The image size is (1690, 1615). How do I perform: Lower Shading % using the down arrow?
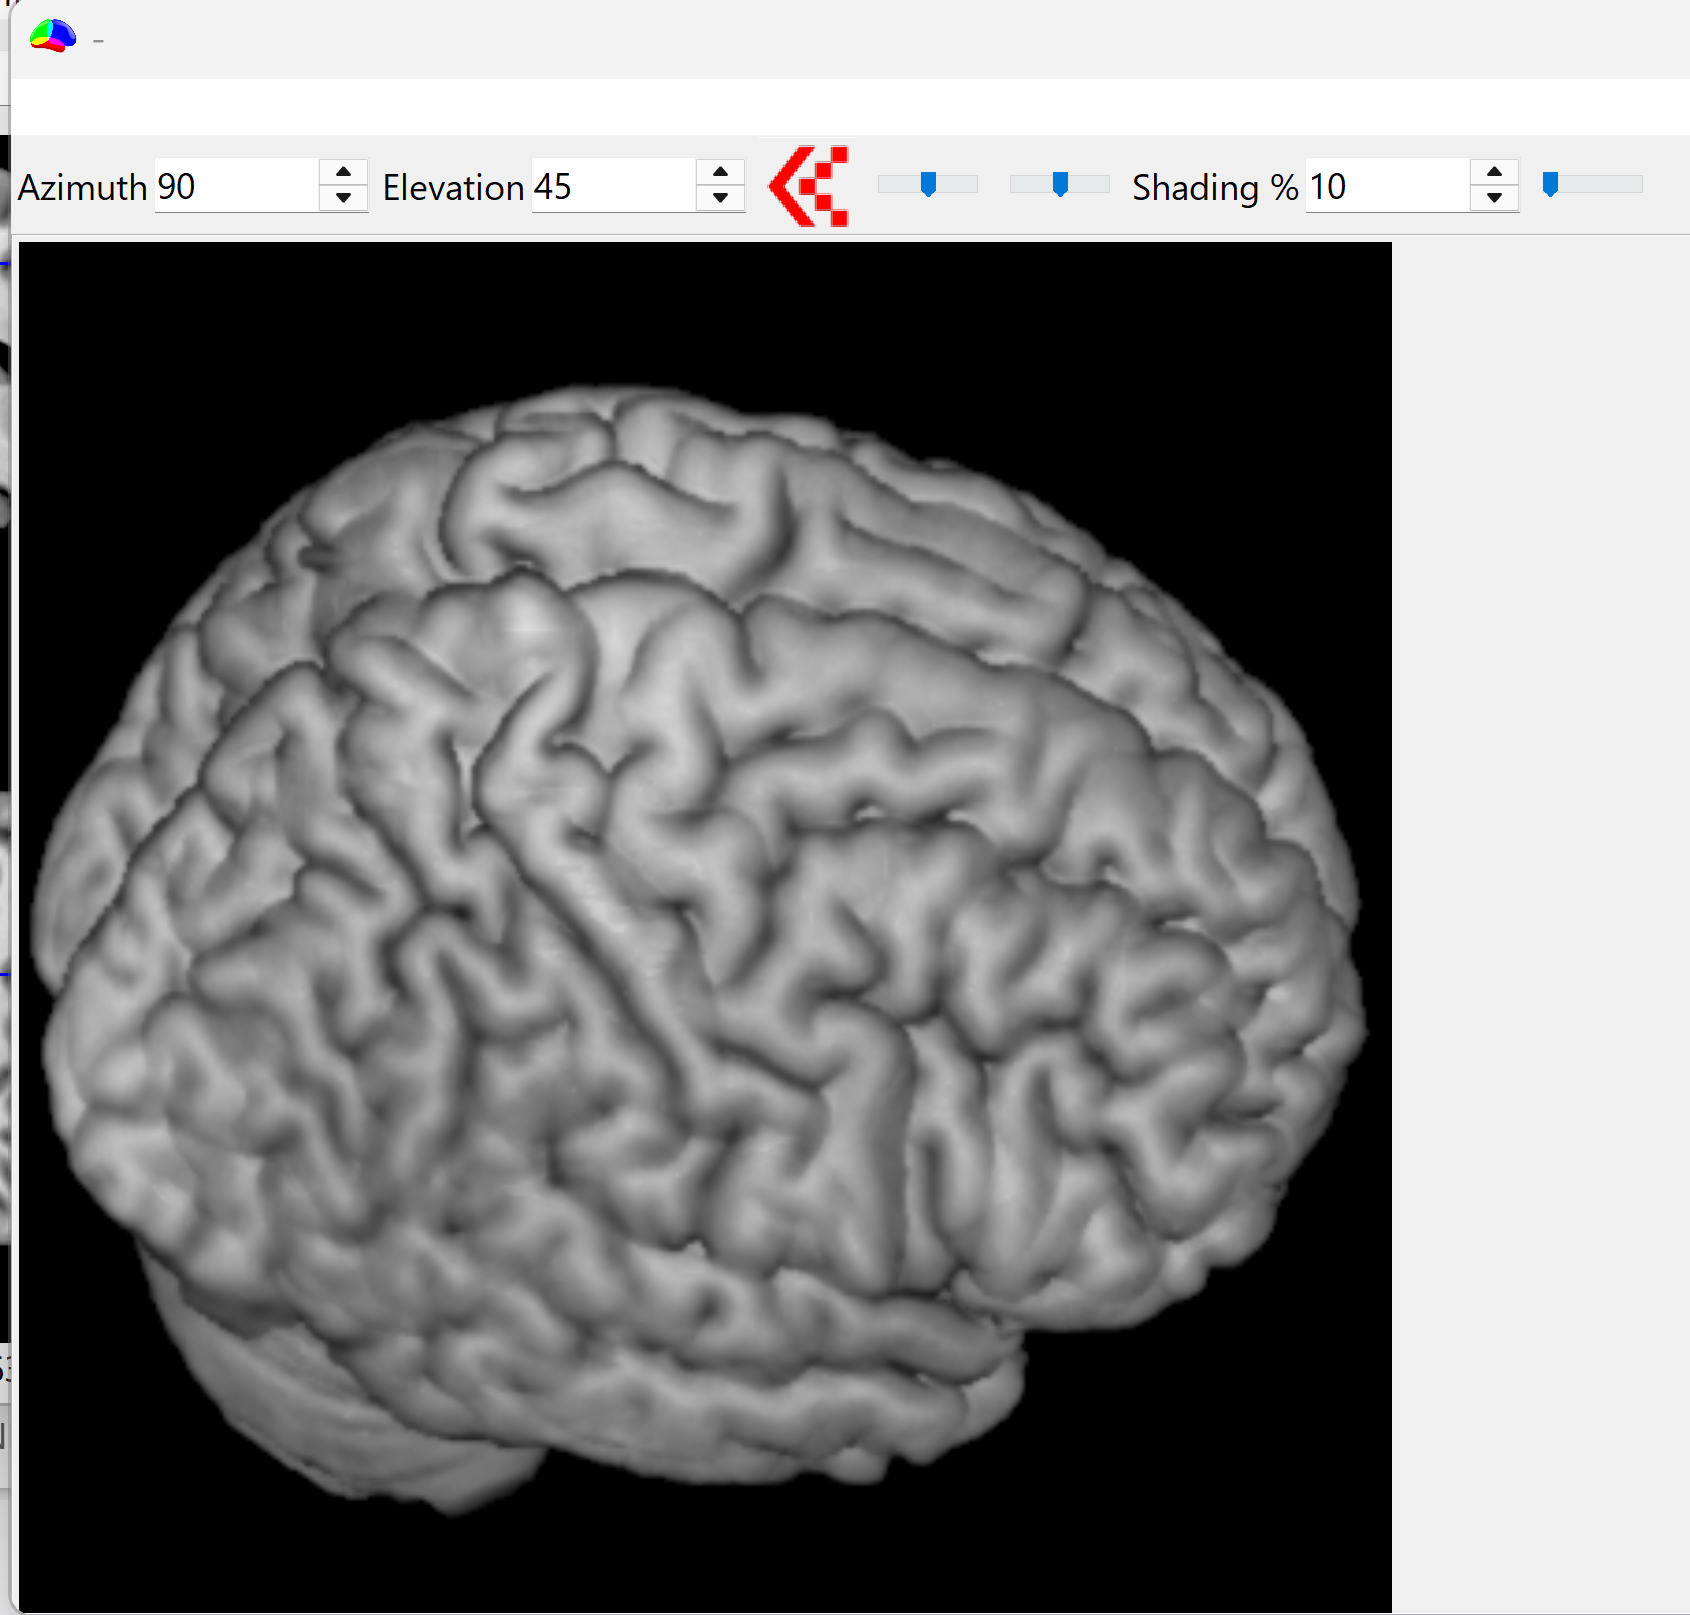click(1494, 198)
